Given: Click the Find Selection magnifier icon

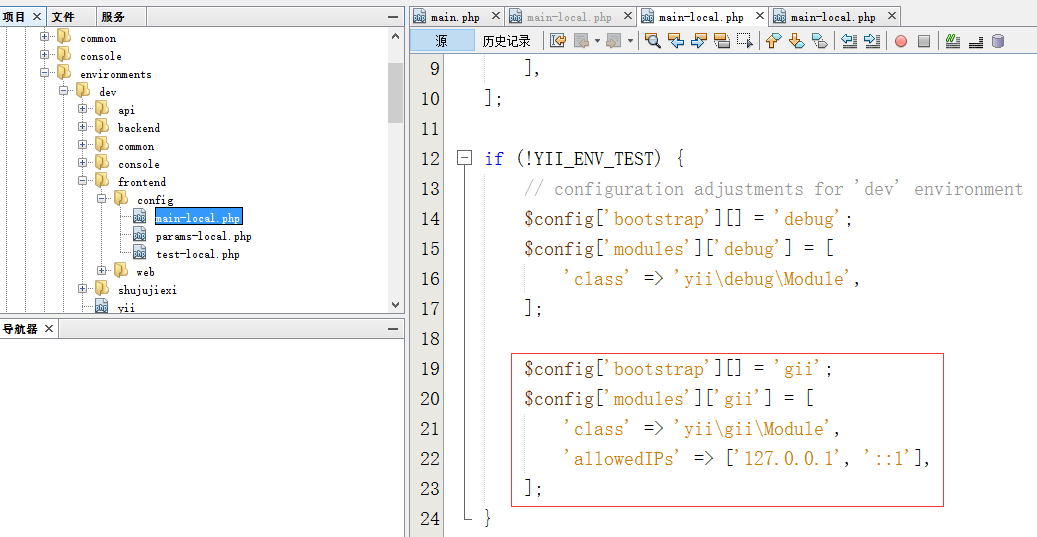Looking at the screenshot, I should pos(653,41).
